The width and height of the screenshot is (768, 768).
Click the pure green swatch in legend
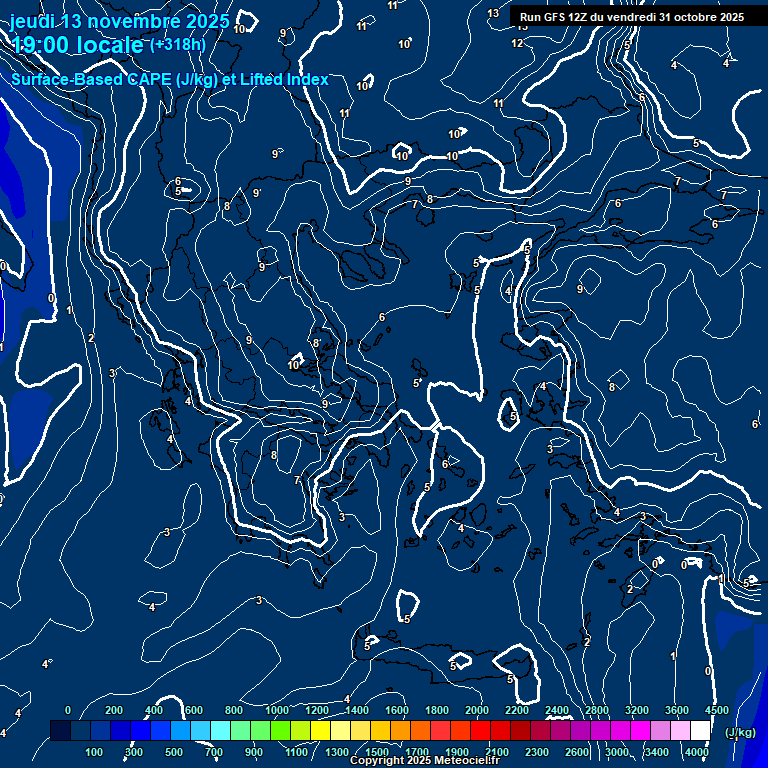click(x=281, y=730)
